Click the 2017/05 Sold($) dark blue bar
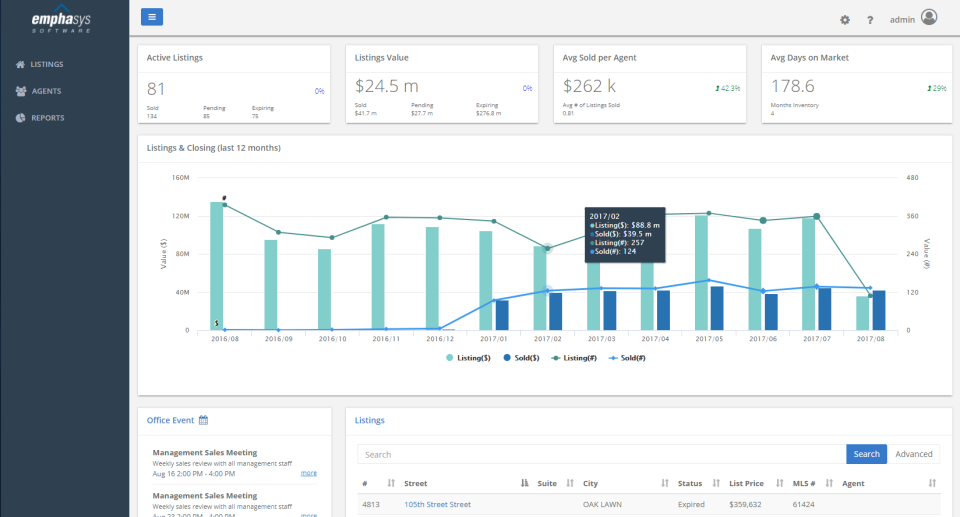Viewport: 960px width, 517px height. click(x=717, y=308)
